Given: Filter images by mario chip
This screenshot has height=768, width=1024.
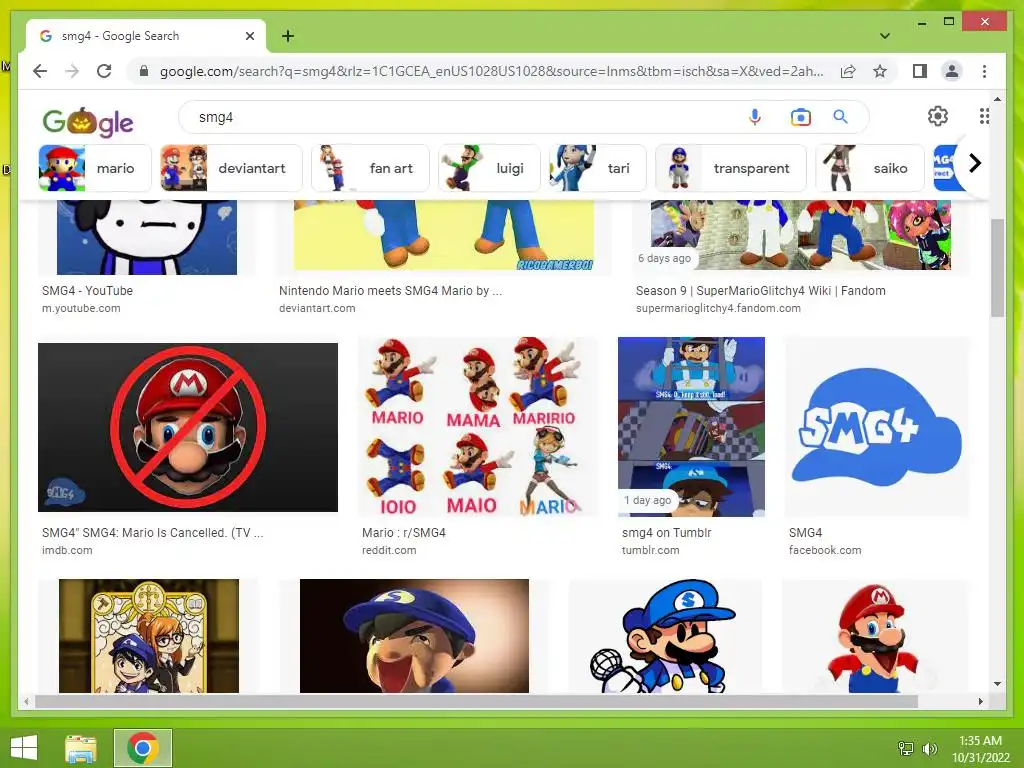Looking at the screenshot, I should click(x=95, y=168).
